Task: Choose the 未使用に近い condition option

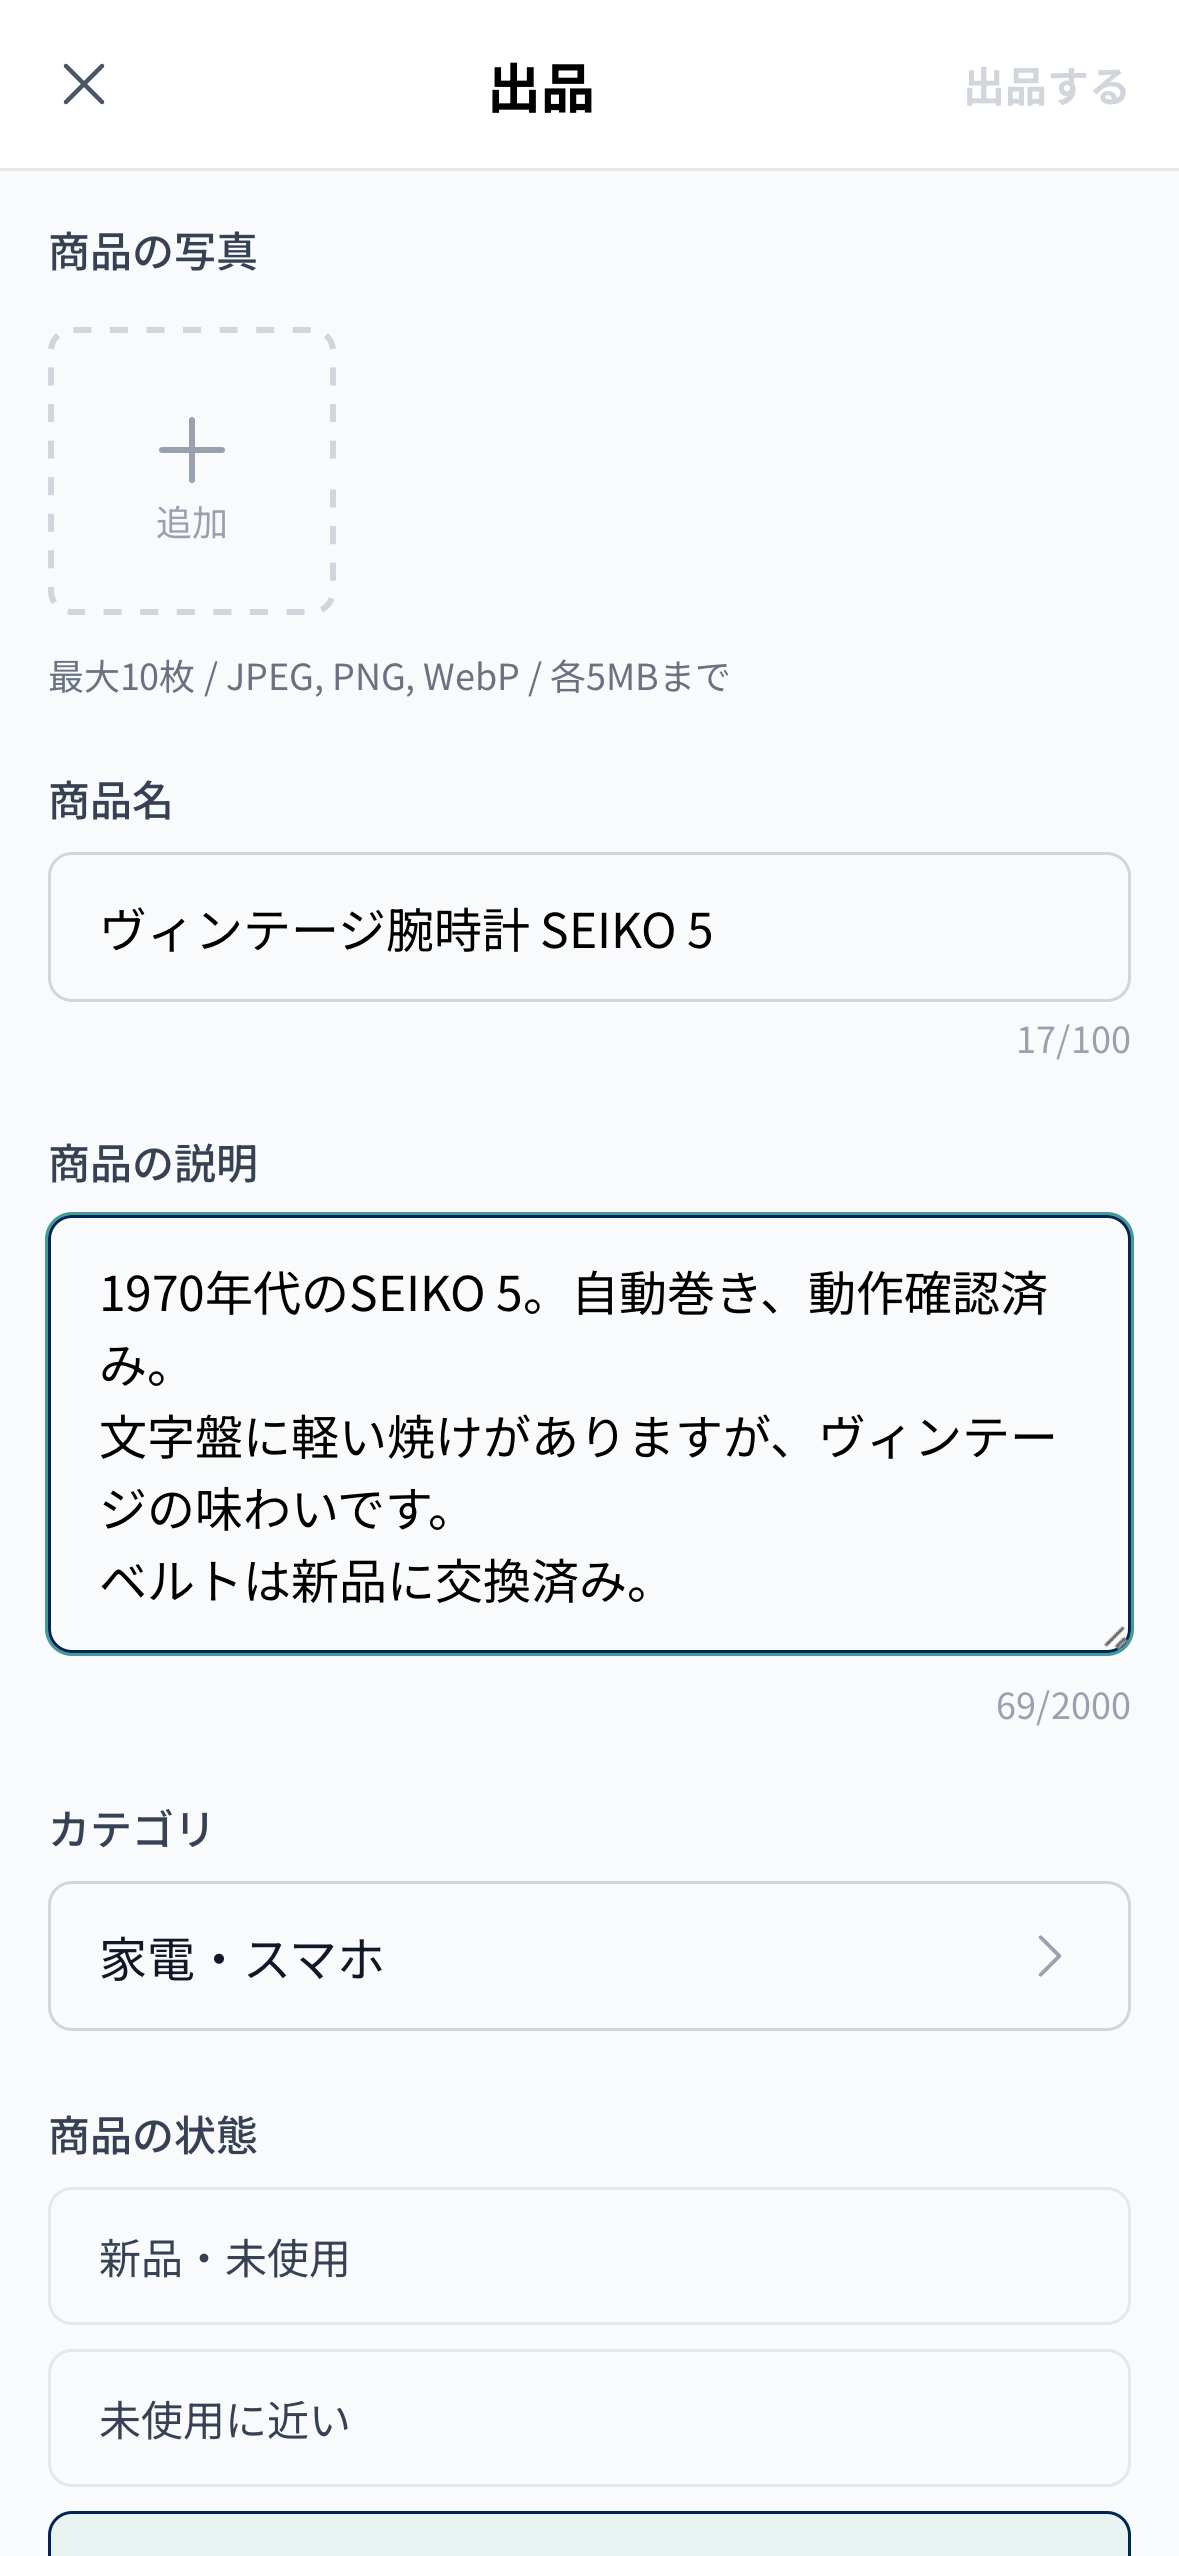Action: coord(589,2418)
